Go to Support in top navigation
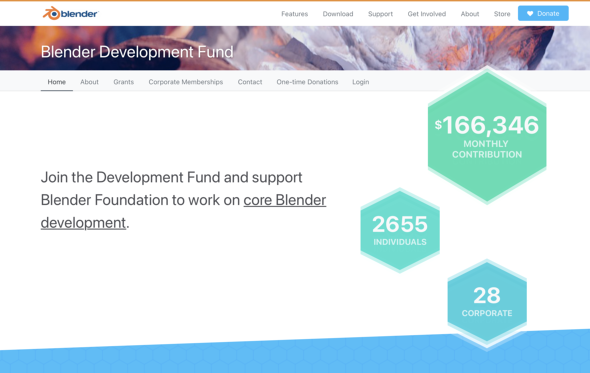The height and width of the screenshot is (373, 590). click(x=380, y=14)
